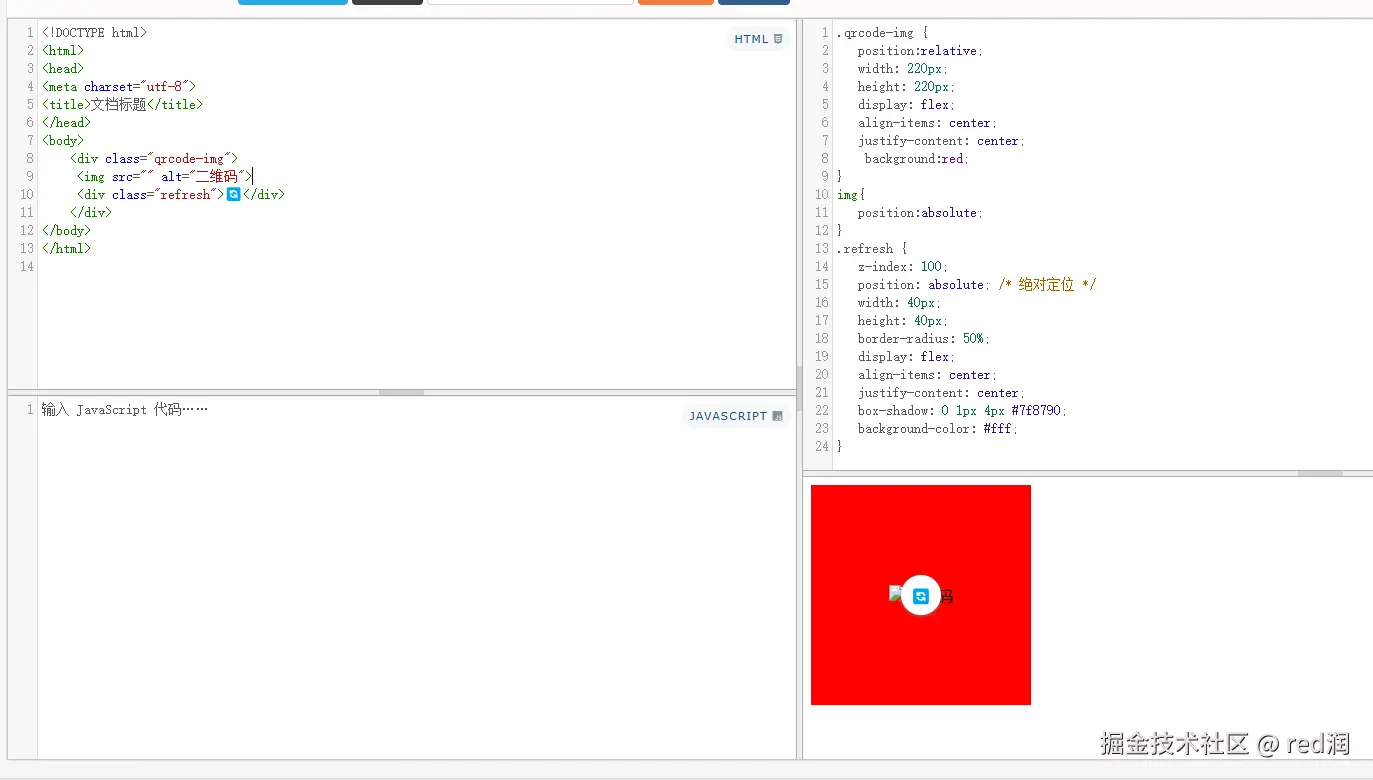Click the closing "</head>" tag line
Screen dimensions: 1373x780
tap(66, 122)
